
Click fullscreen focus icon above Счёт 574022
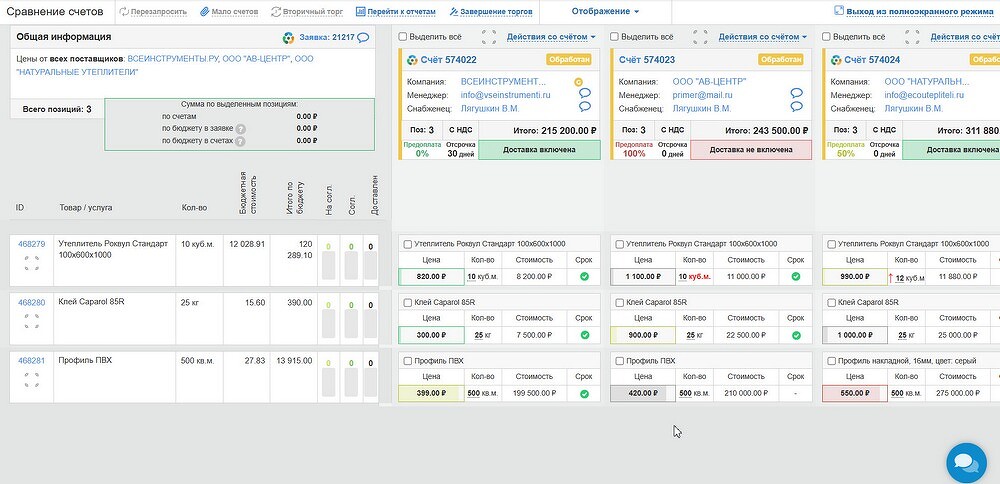(488, 37)
